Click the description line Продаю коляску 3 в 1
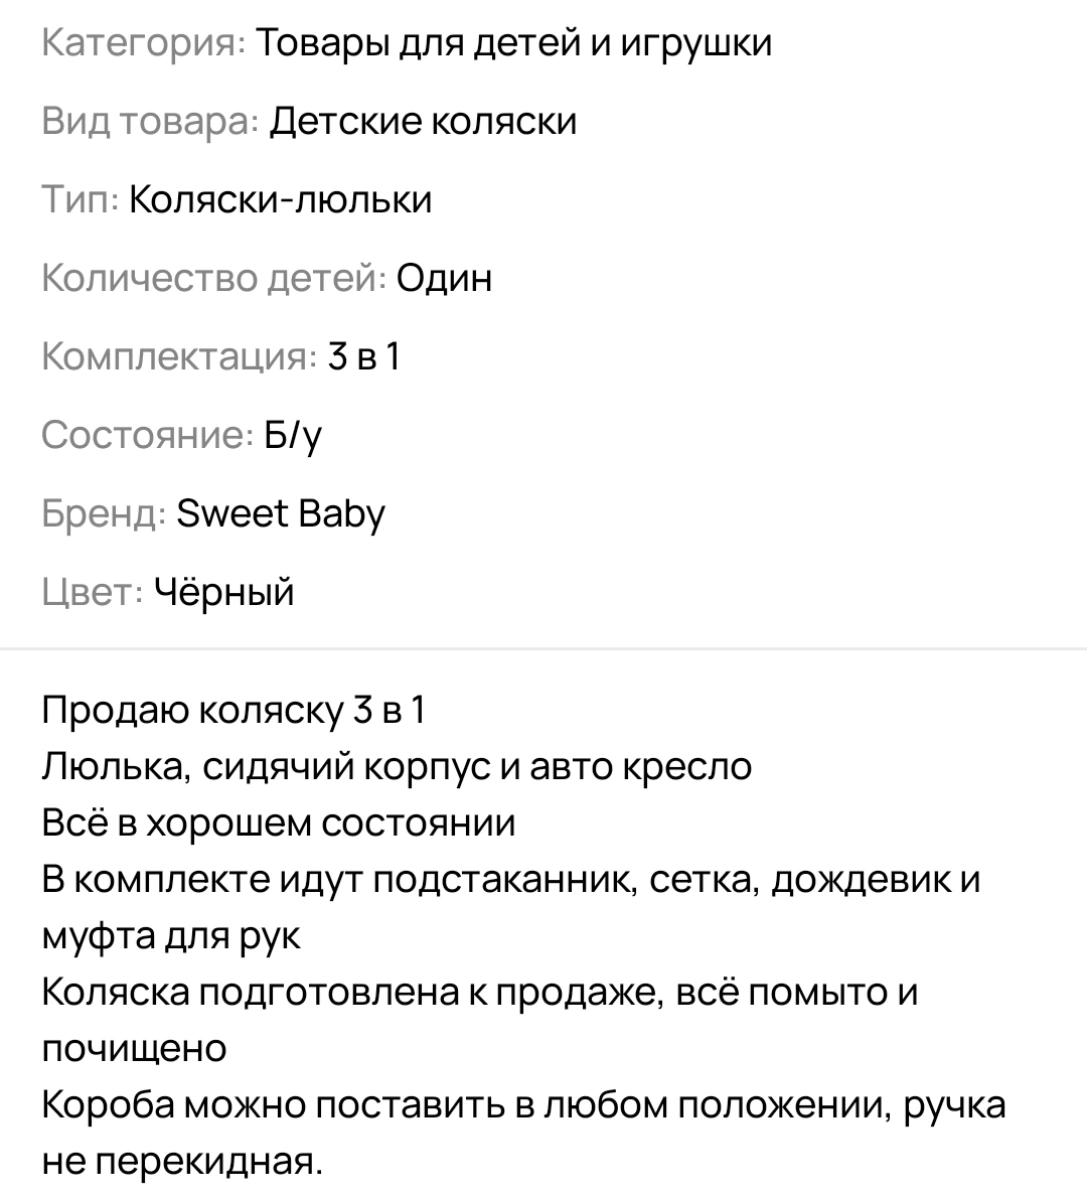The height and width of the screenshot is (1200, 1087). (234, 709)
